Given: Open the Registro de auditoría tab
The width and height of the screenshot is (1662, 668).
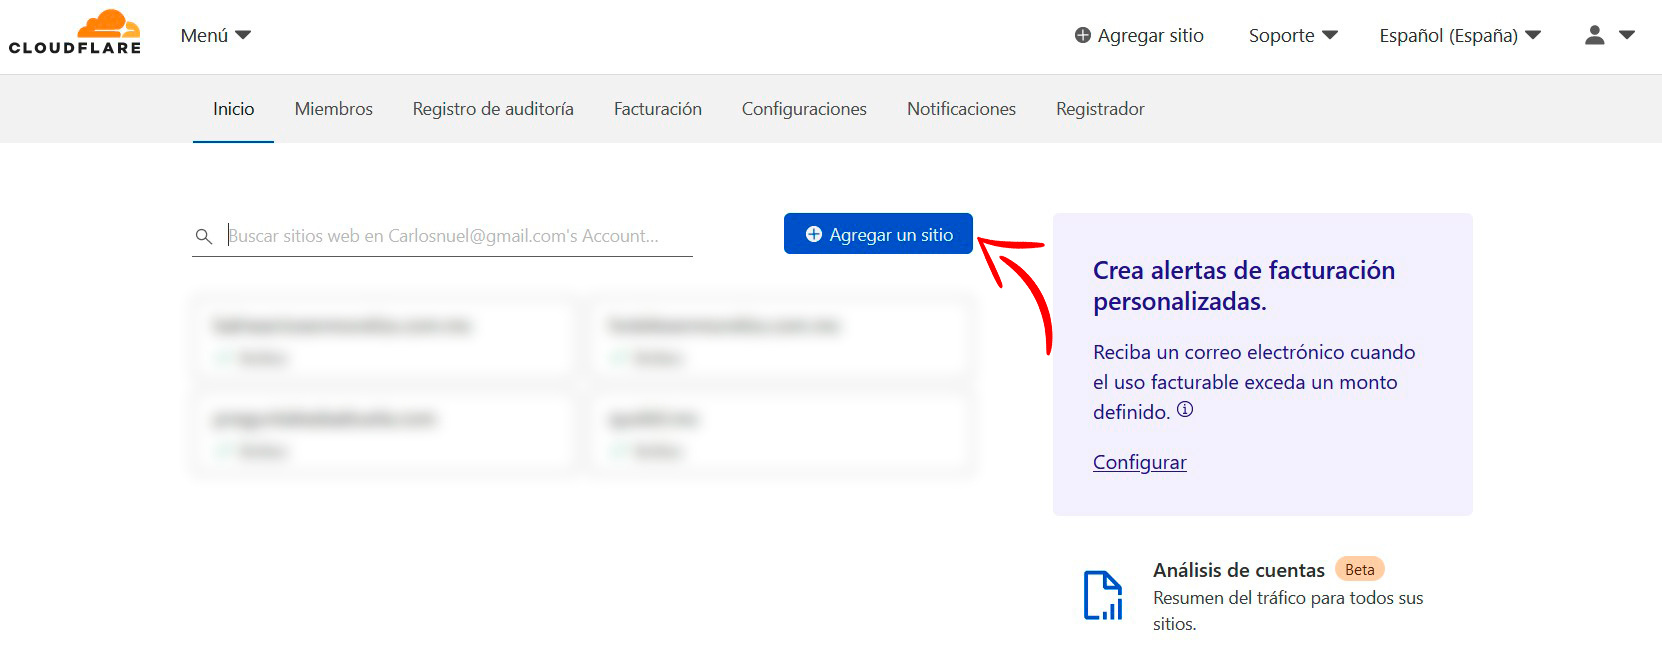Looking at the screenshot, I should tap(493, 109).
